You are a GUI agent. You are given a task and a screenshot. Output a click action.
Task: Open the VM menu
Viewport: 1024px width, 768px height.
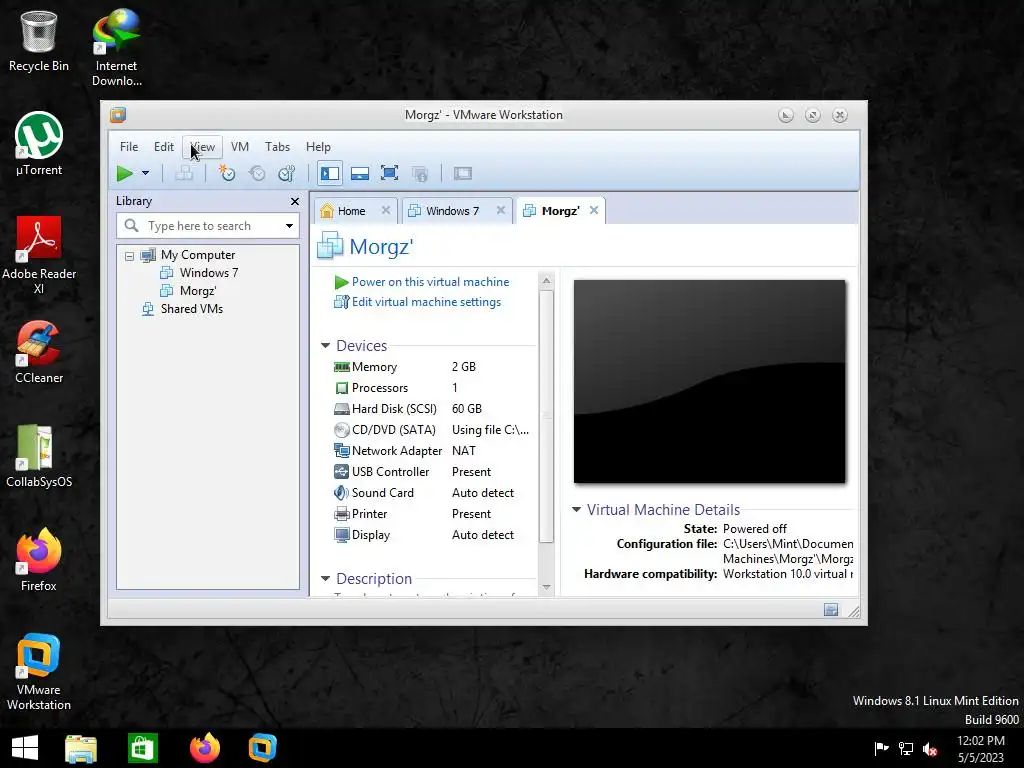click(240, 147)
